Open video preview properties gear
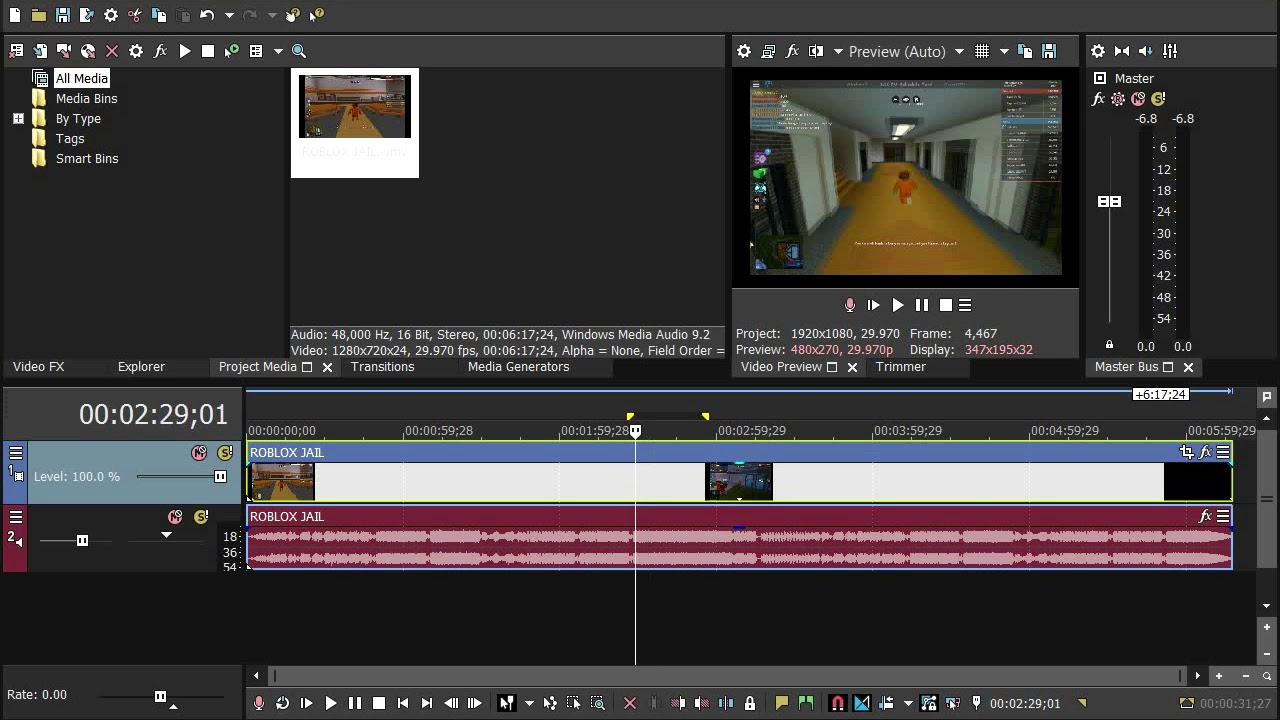 [743, 51]
